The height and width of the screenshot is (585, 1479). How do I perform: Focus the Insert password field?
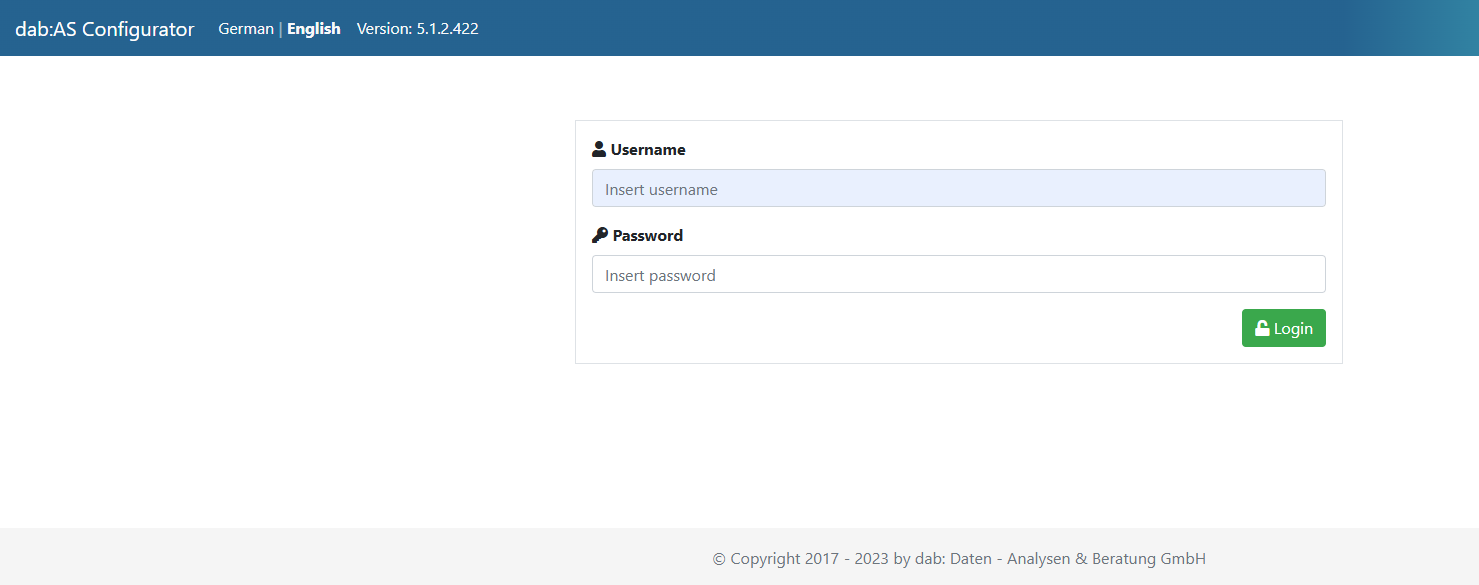(x=958, y=274)
